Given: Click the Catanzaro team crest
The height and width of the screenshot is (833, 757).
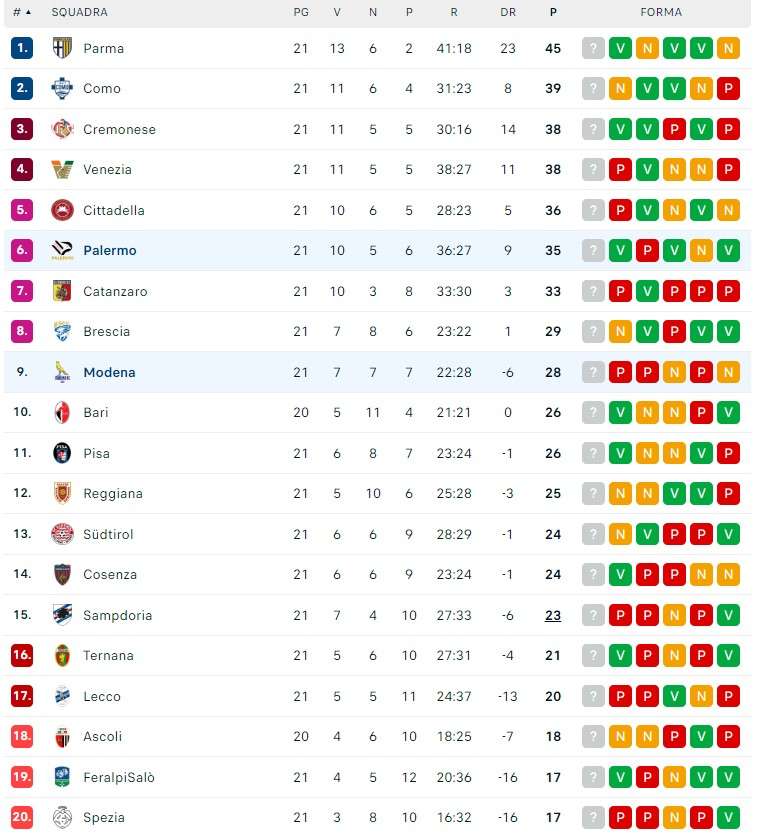Looking at the screenshot, I should coord(62,291).
